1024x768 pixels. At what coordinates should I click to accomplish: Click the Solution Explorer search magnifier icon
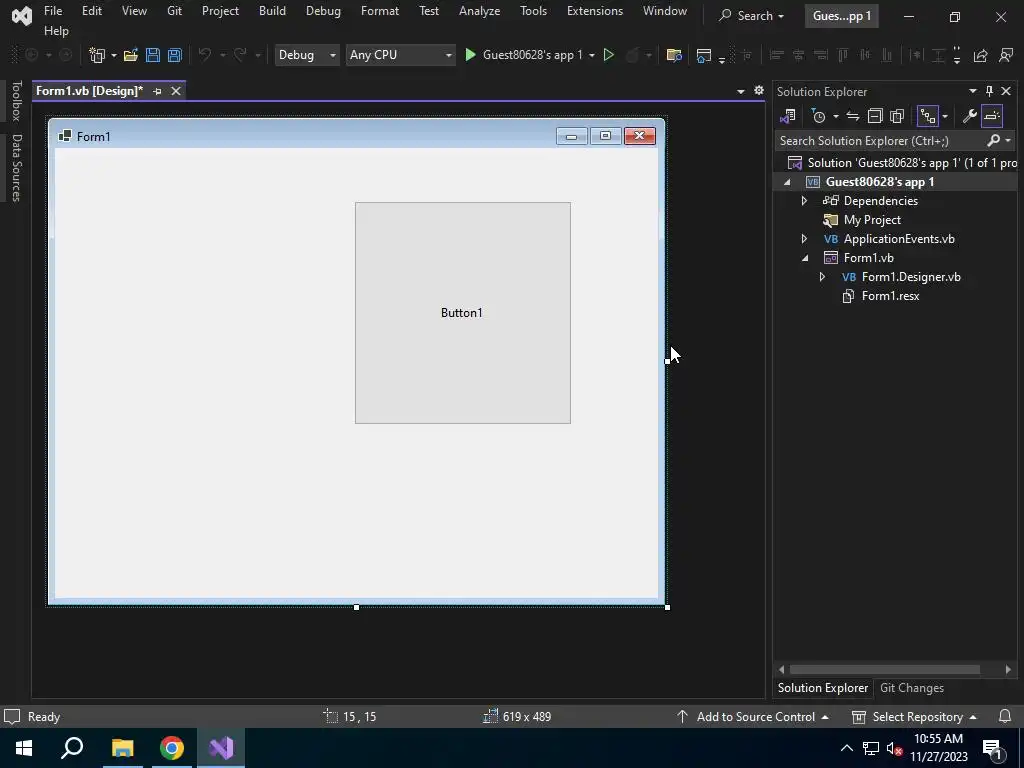(993, 140)
